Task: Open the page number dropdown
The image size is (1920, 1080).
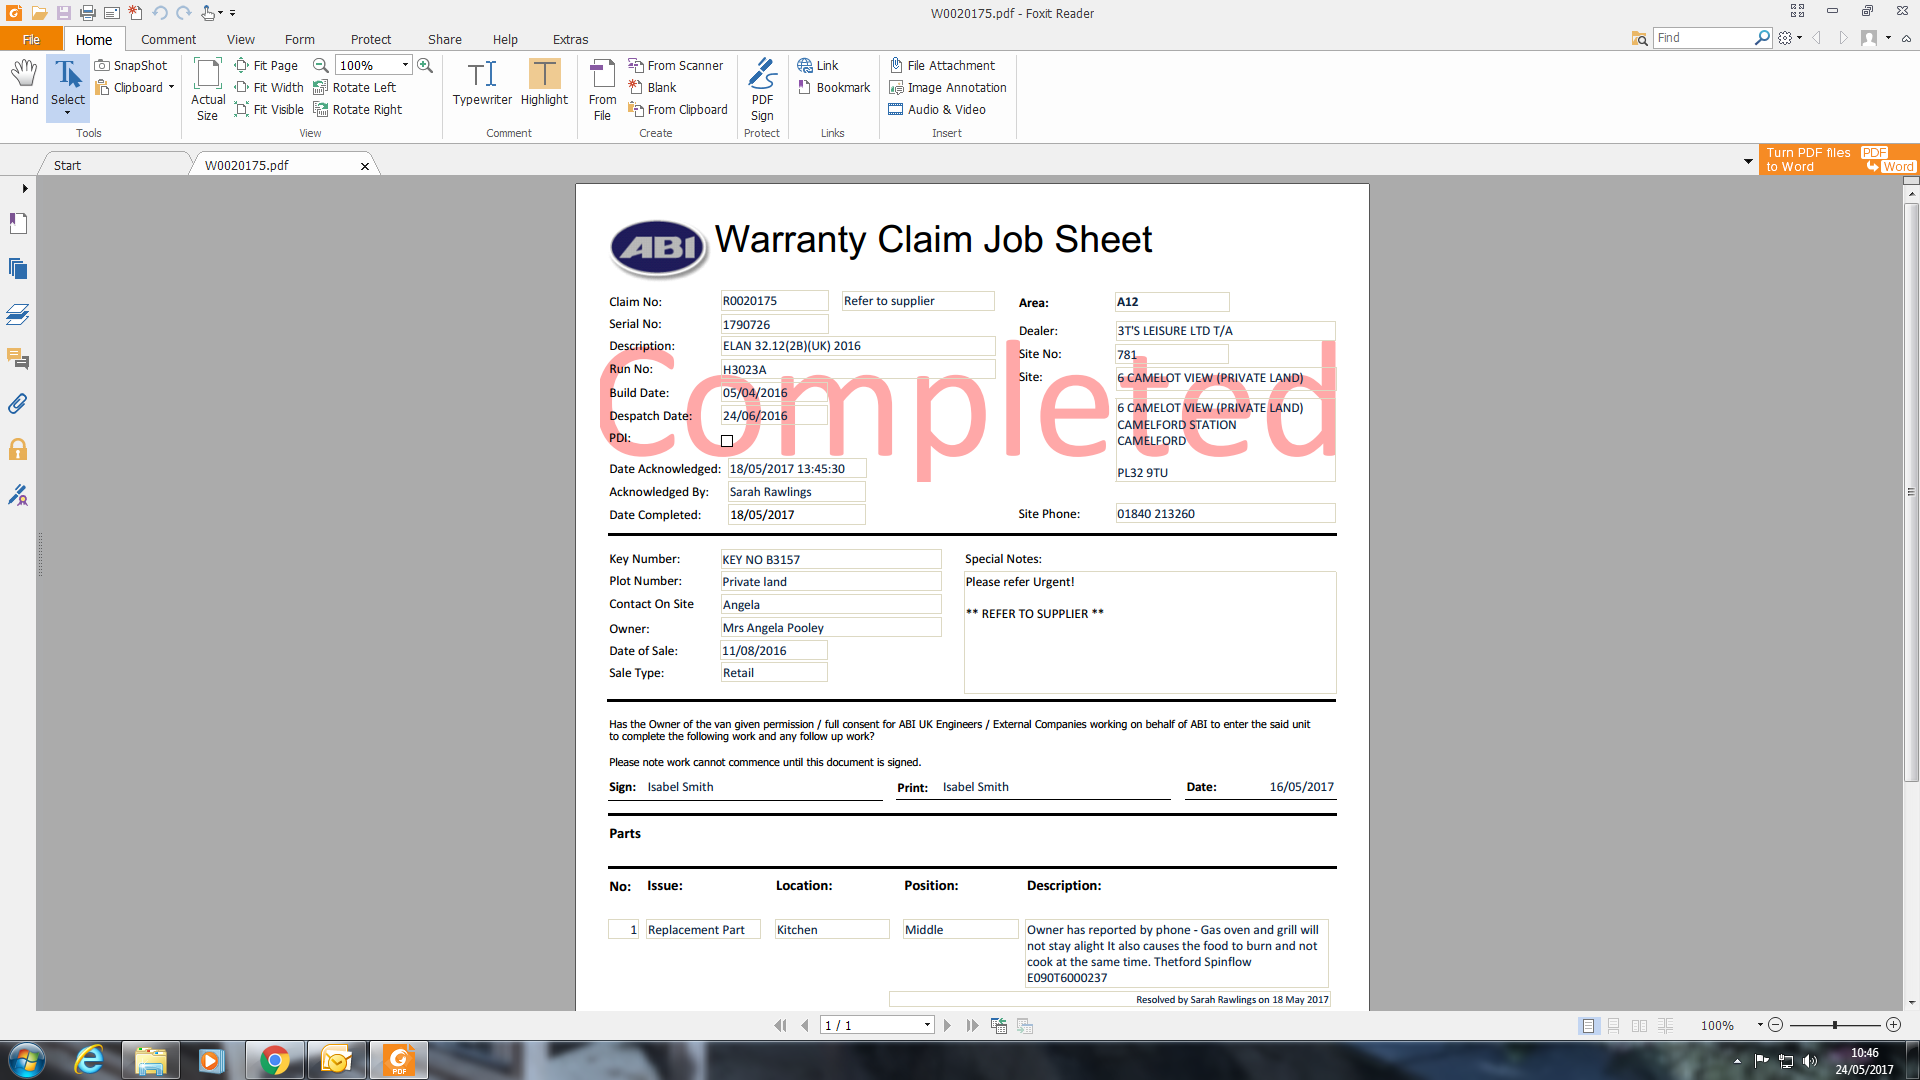Action: point(927,1025)
